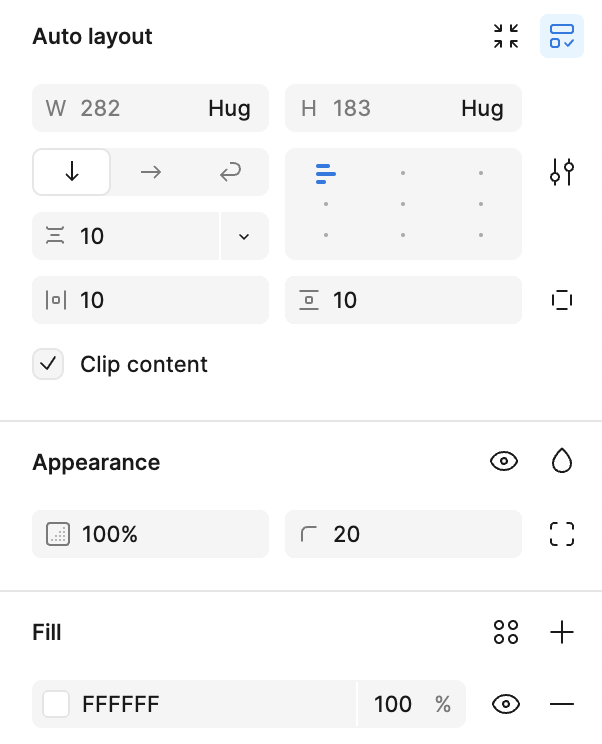Image resolution: width=602 pixels, height=744 pixels.
Task: Open the height Hug sizing dropdown
Action: pos(482,108)
